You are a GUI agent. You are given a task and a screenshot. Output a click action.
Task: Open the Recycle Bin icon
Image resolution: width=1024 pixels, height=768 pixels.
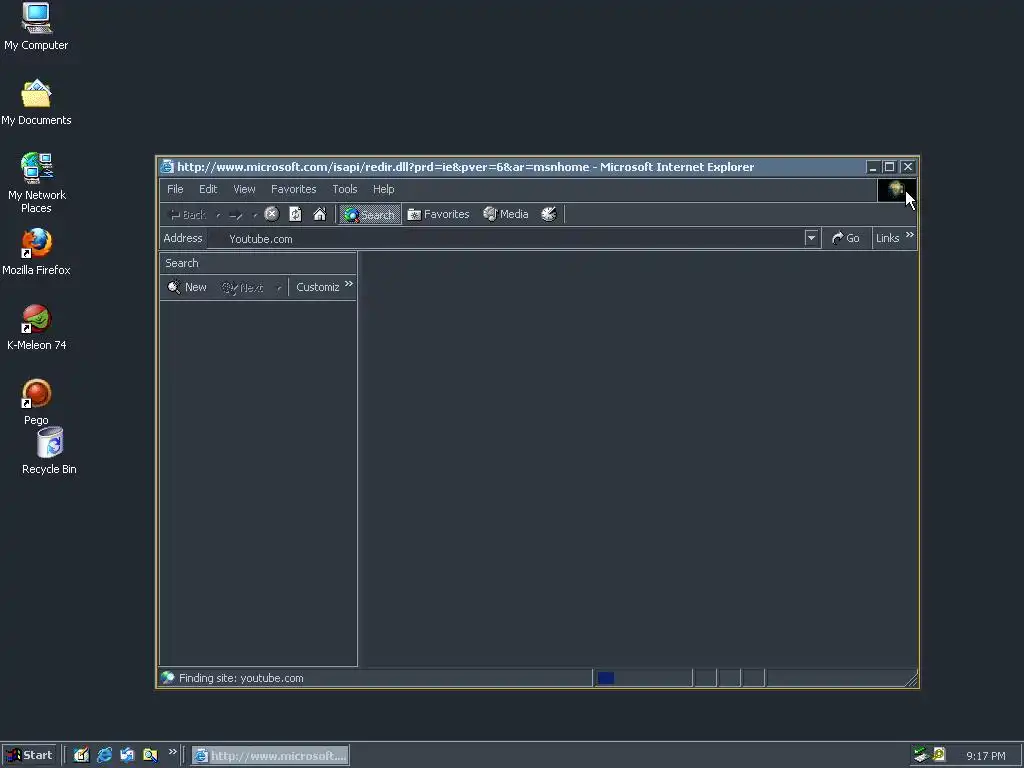click(x=49, y=451)
